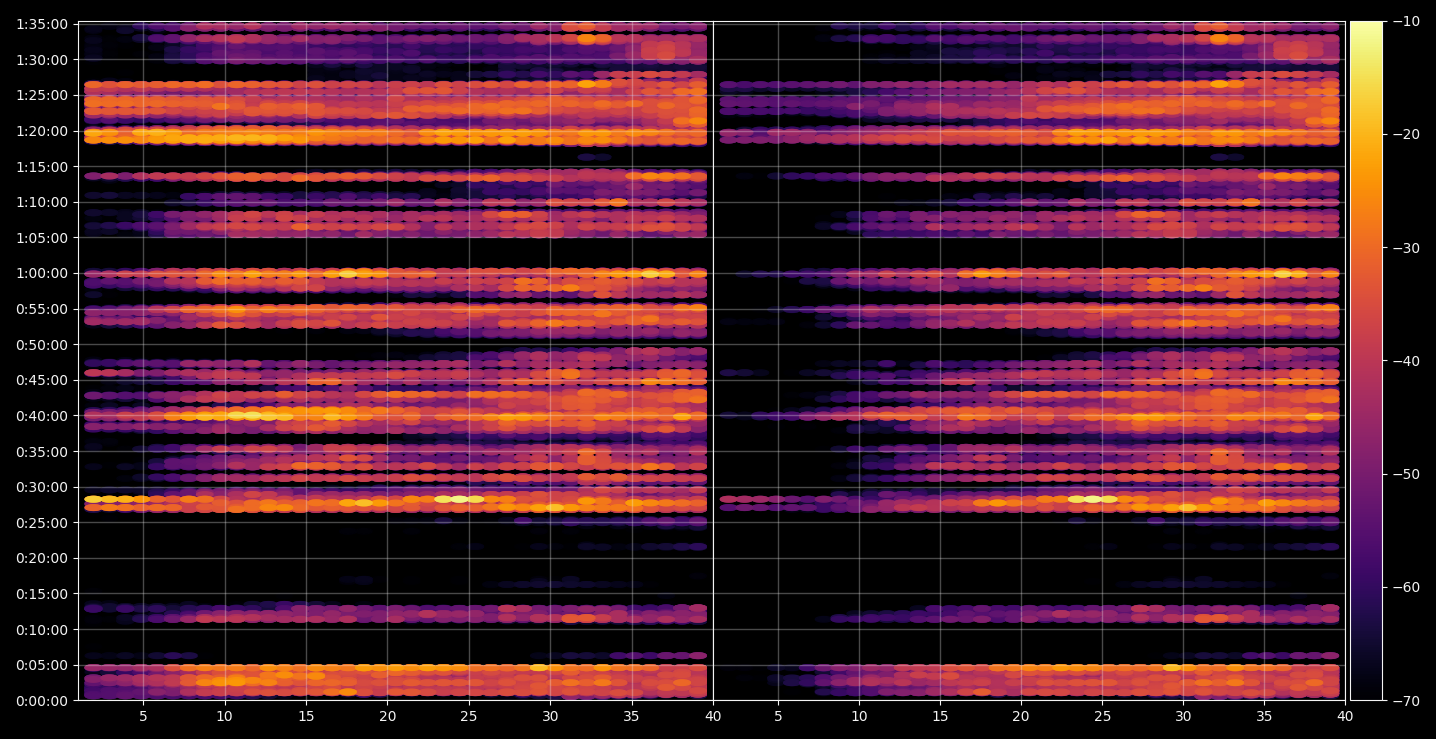Select the 1:25:00 time label
Image resolution: width=1436 pixels, height=739 pixels.
(42, 95)
